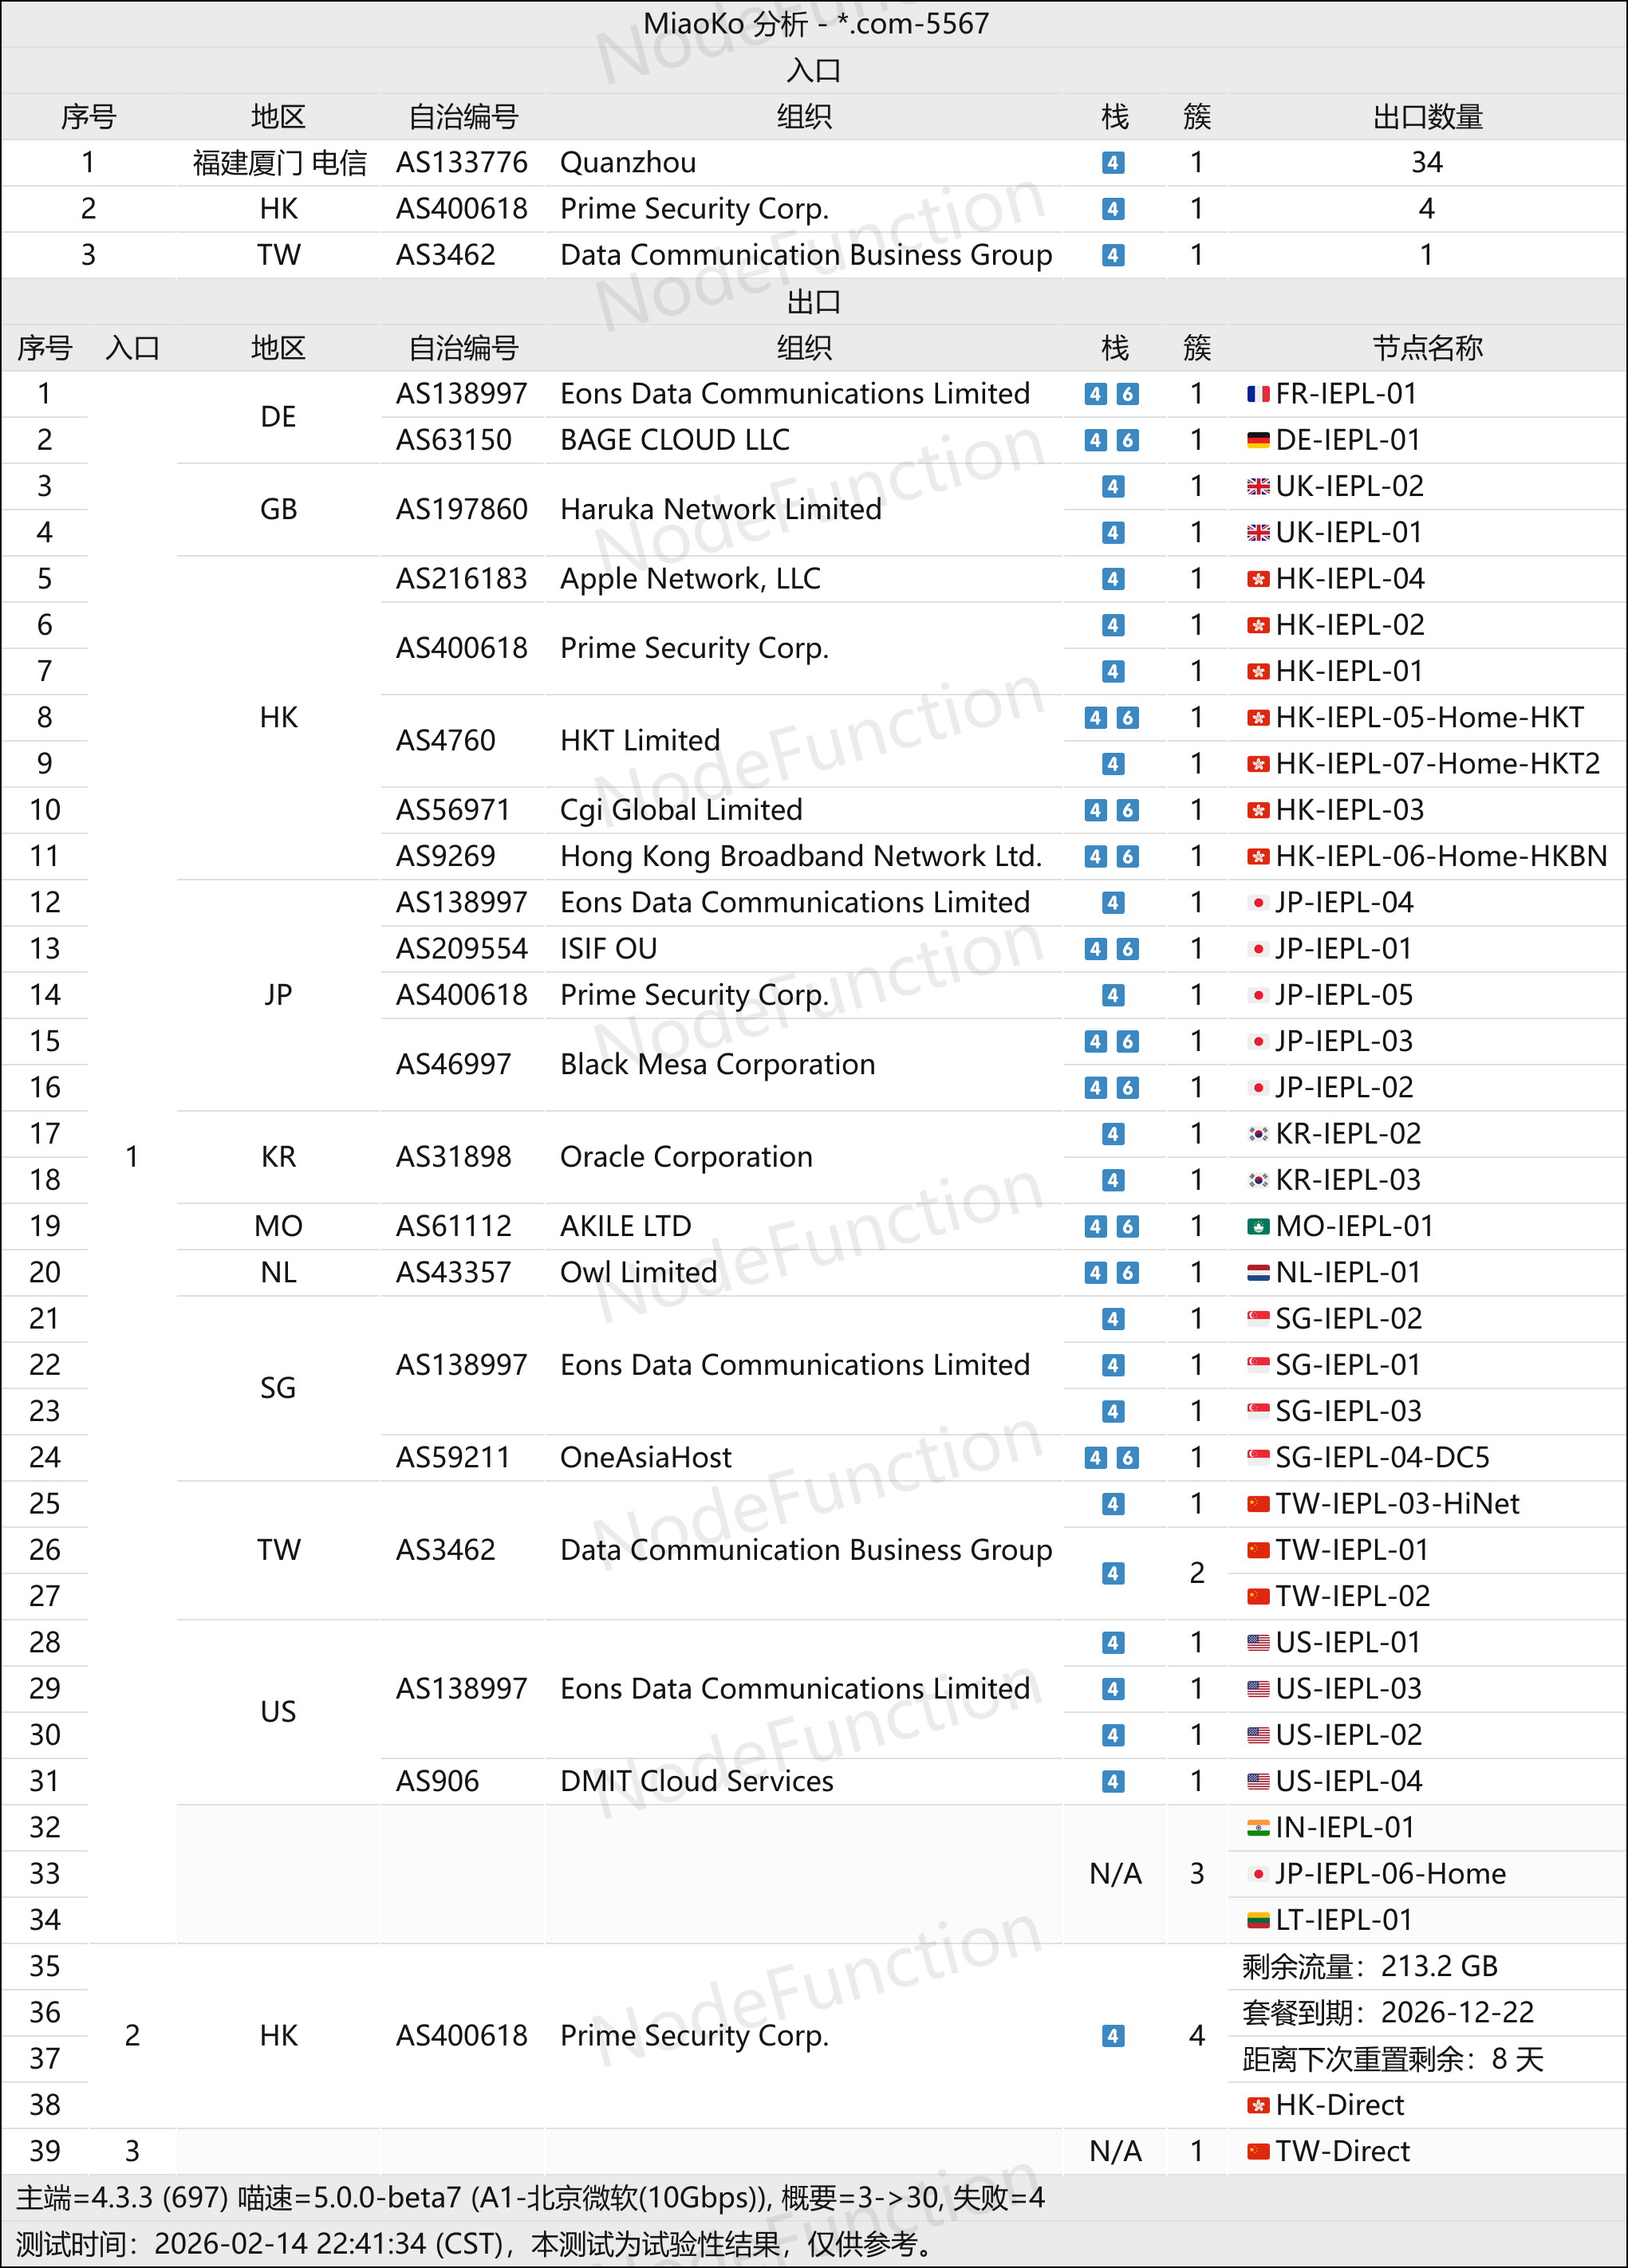Select the SG-IEPL-04-DC5 node name
Screen dimensions: 1628x2268
(x=1382, y=1457)
